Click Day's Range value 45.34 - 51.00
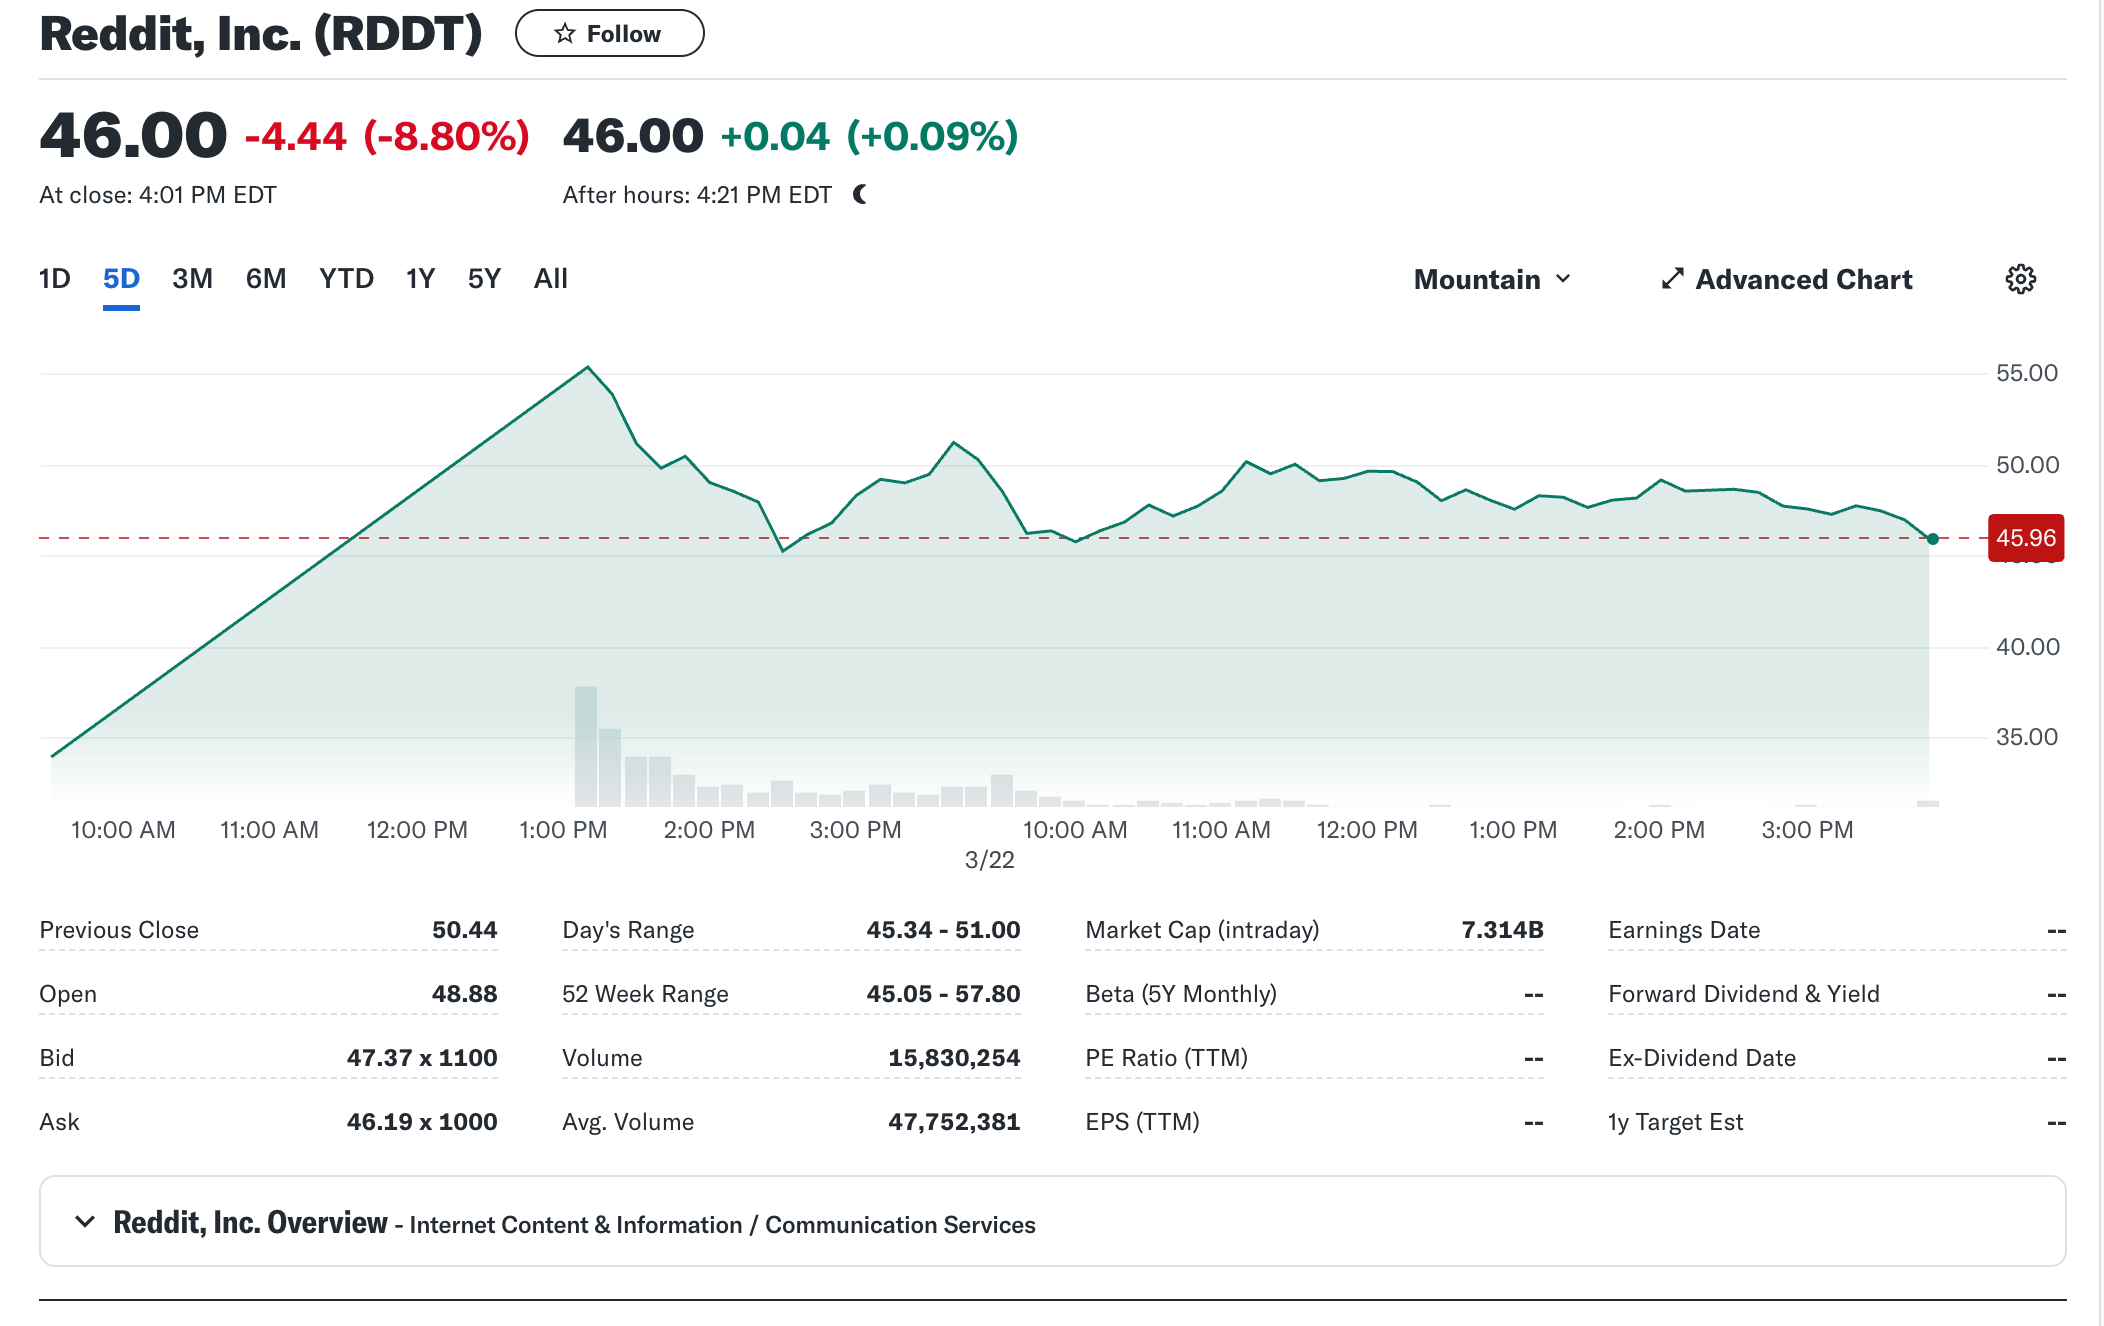The width and height of the screenshot is (2104, 1326). tap(943, 930)
